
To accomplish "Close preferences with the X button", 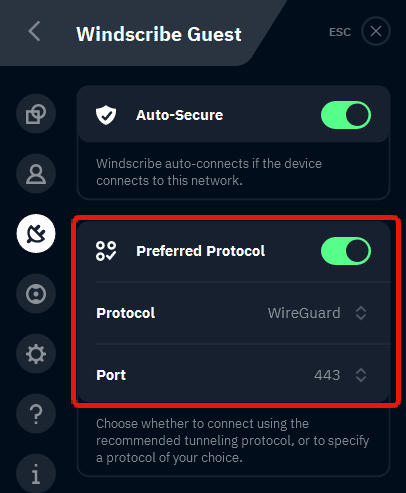I will 376,31.
